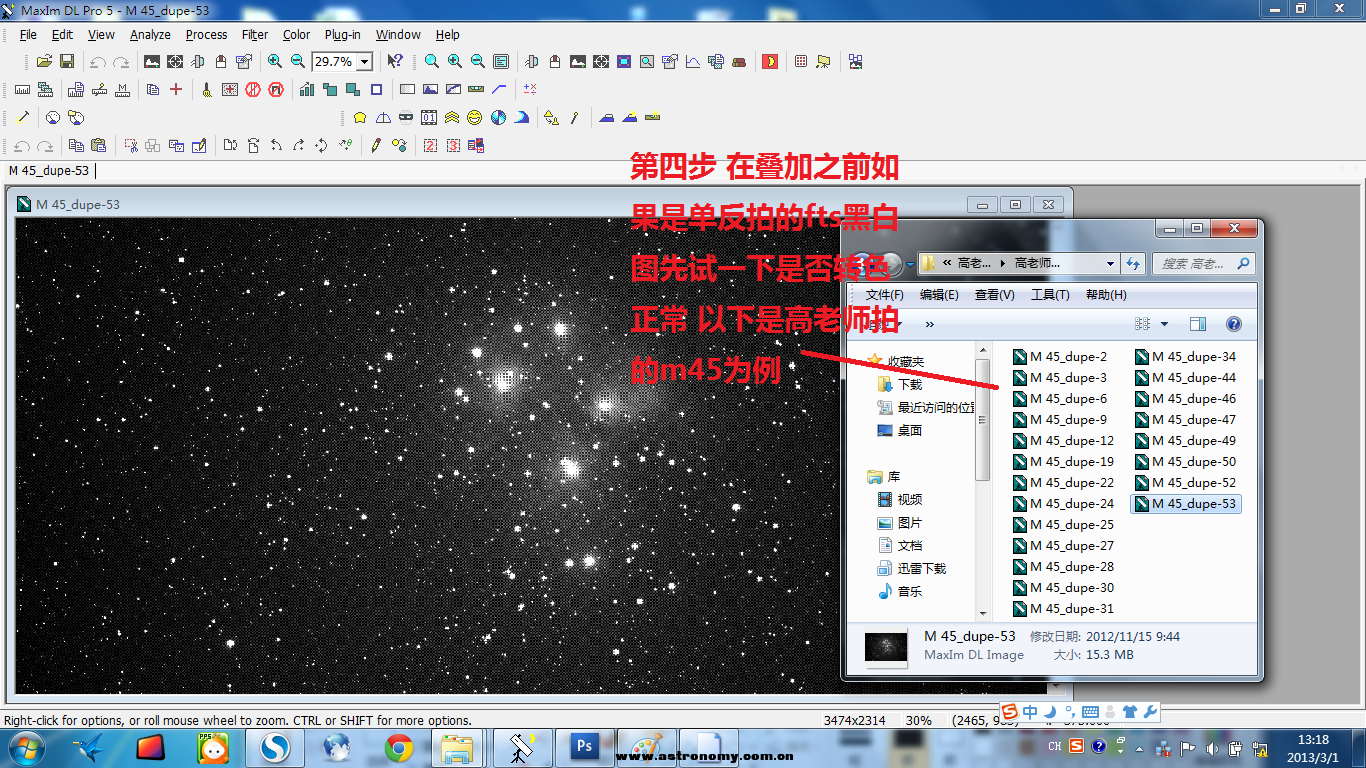
Task: Click the film strip 01 icon
Action: click(x=428, y=117)
